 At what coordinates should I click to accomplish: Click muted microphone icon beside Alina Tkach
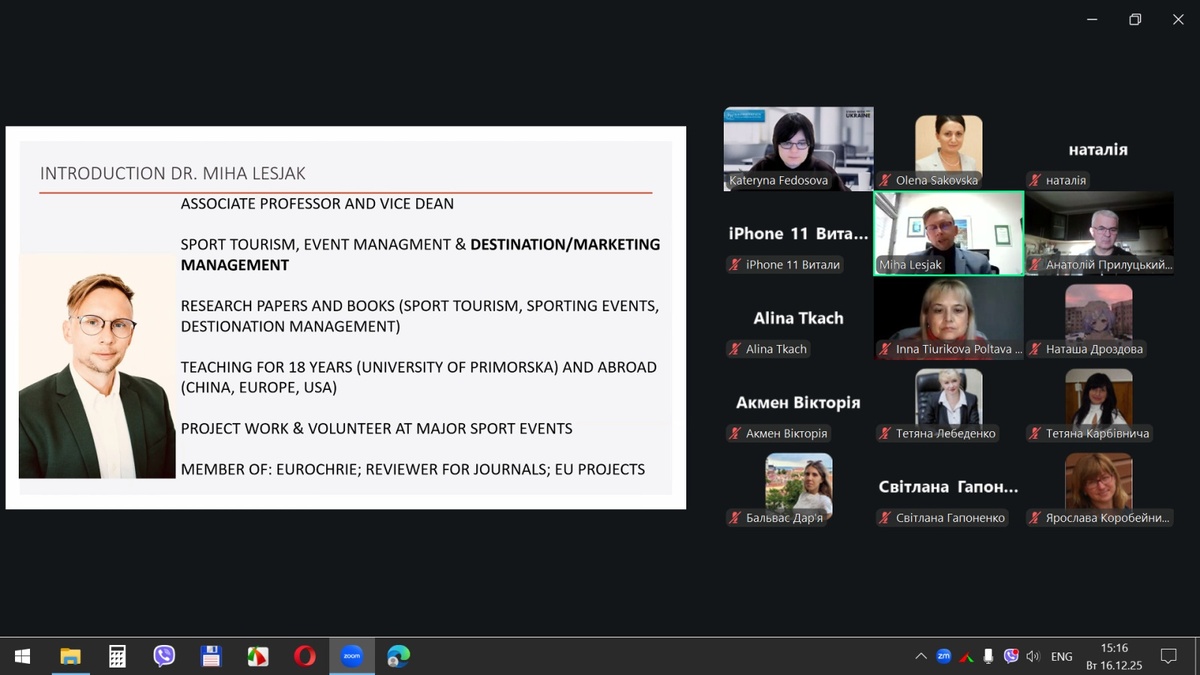735,349
